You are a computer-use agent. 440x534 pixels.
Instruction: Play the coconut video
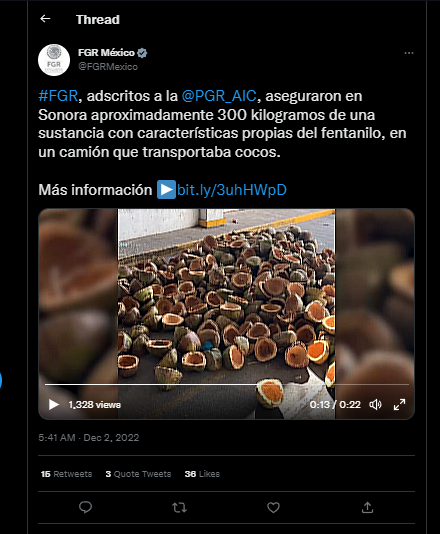[x=53, y=405]
